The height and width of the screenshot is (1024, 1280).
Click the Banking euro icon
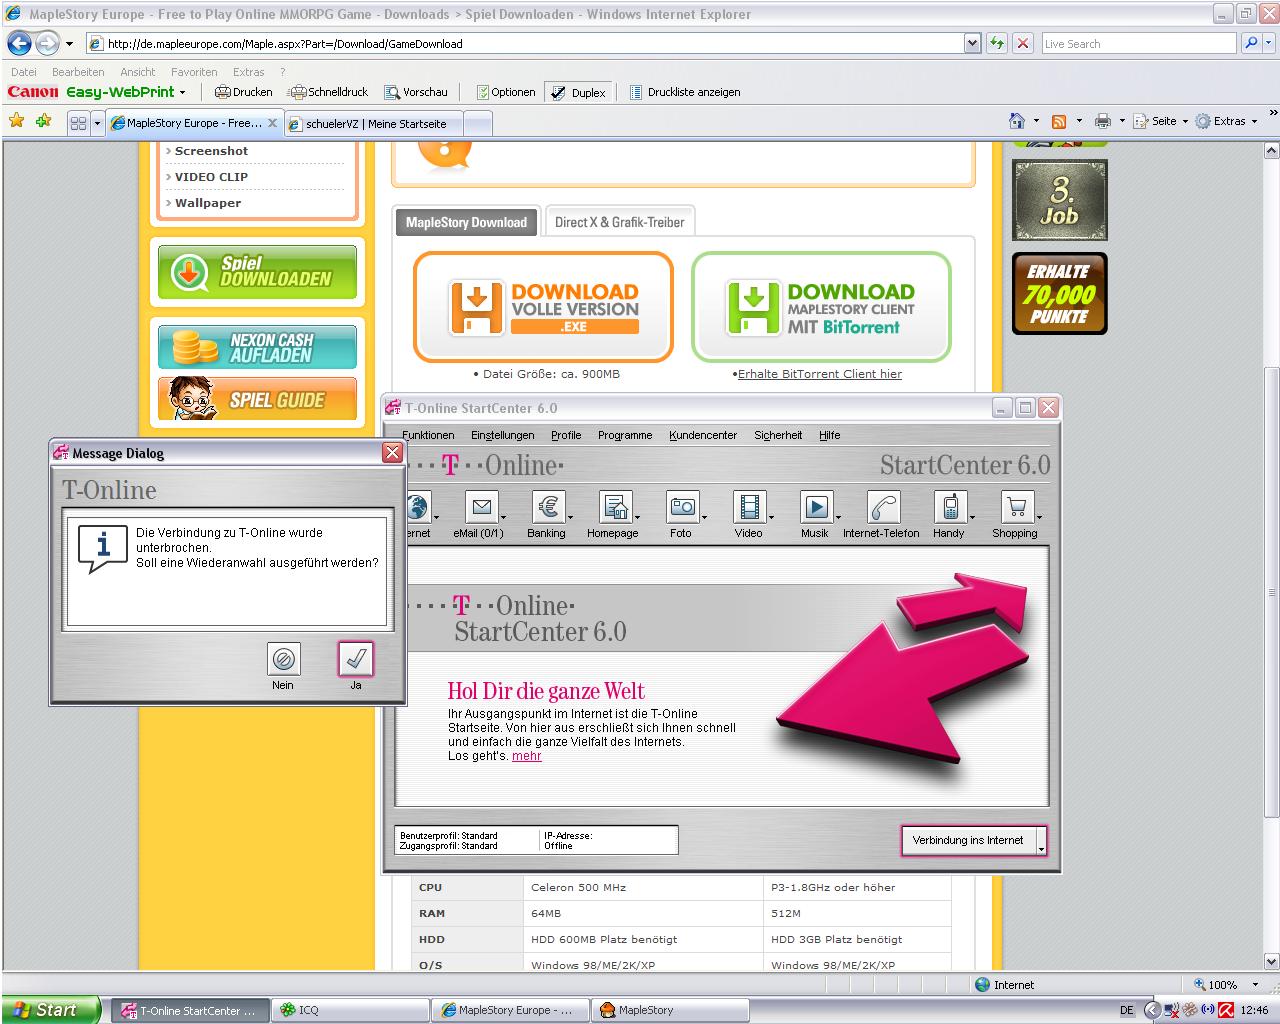(548, 508)
